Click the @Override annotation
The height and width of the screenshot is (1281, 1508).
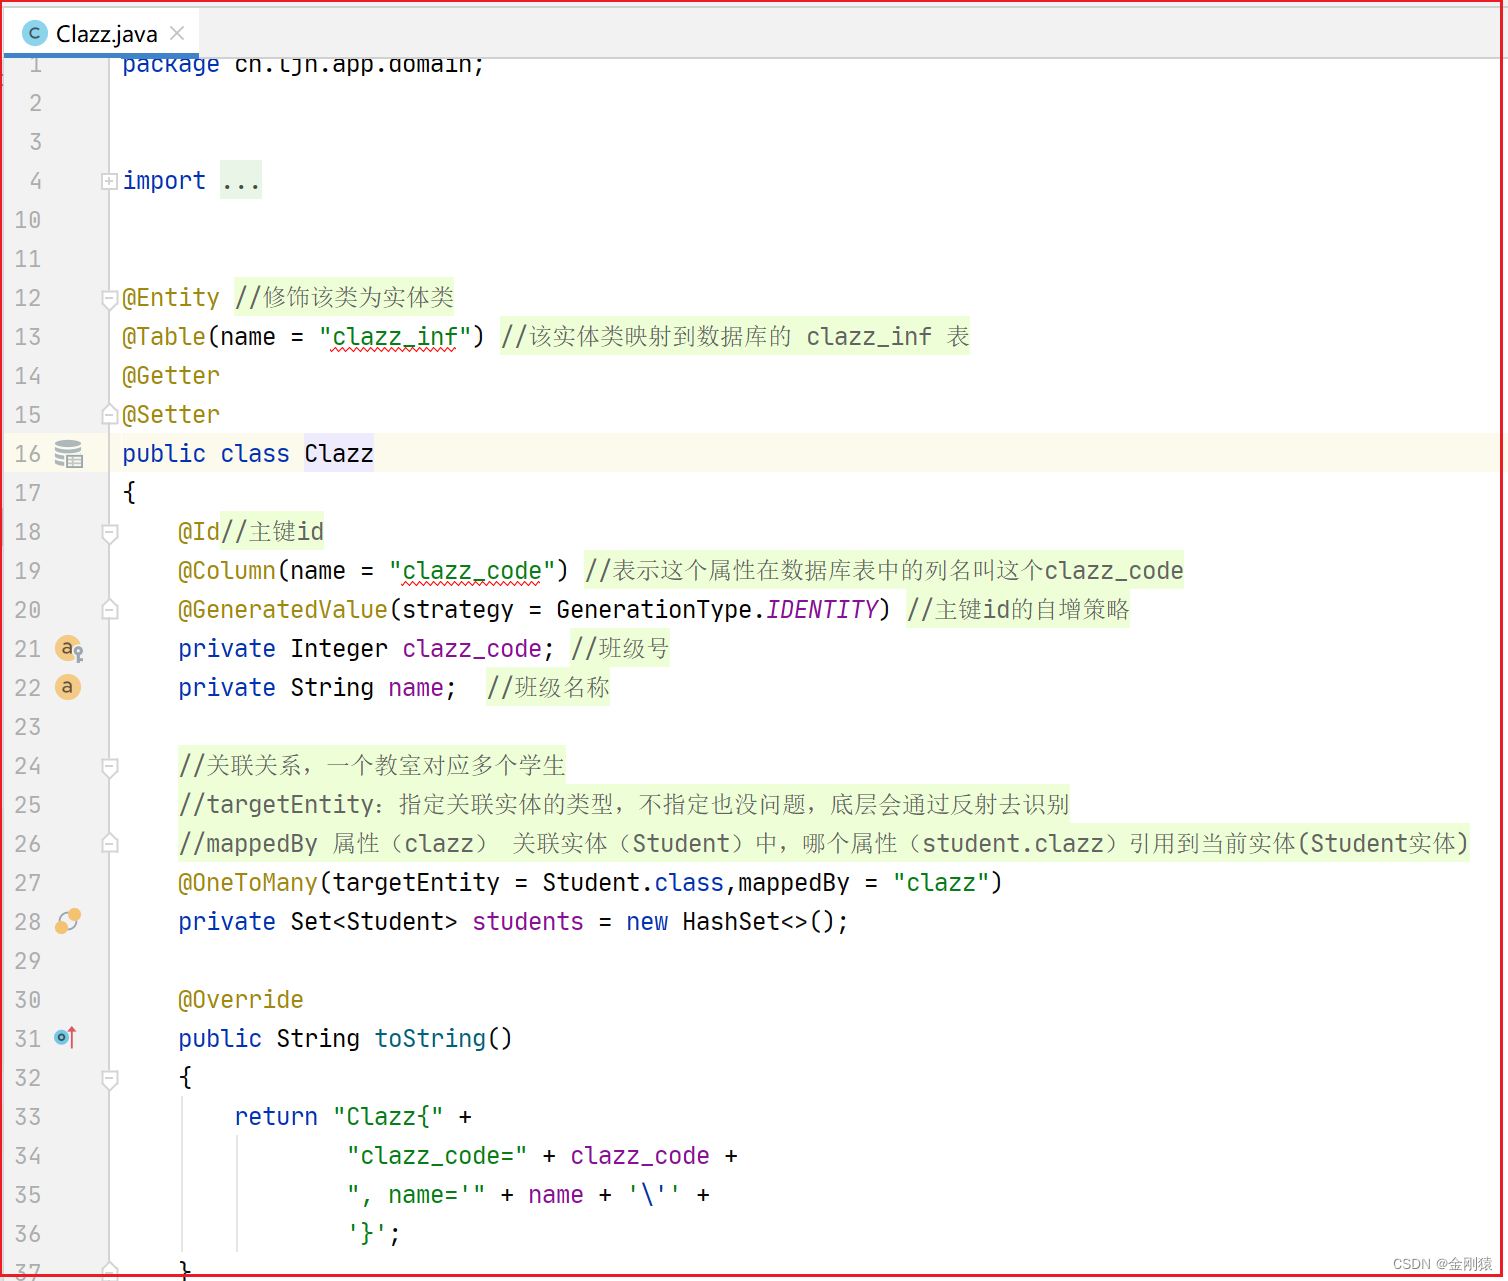pos(241,1000)
